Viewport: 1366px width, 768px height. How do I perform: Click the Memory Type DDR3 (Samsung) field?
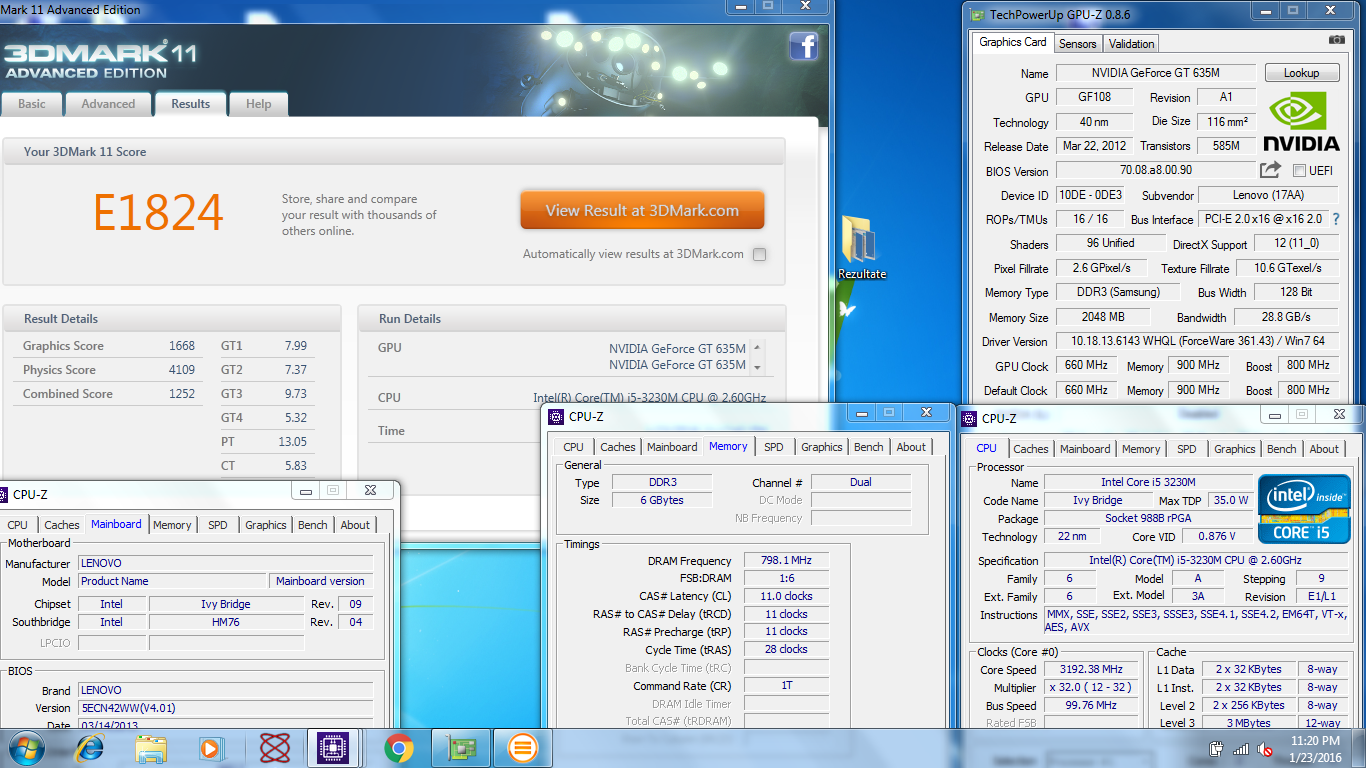(1118, 293)
